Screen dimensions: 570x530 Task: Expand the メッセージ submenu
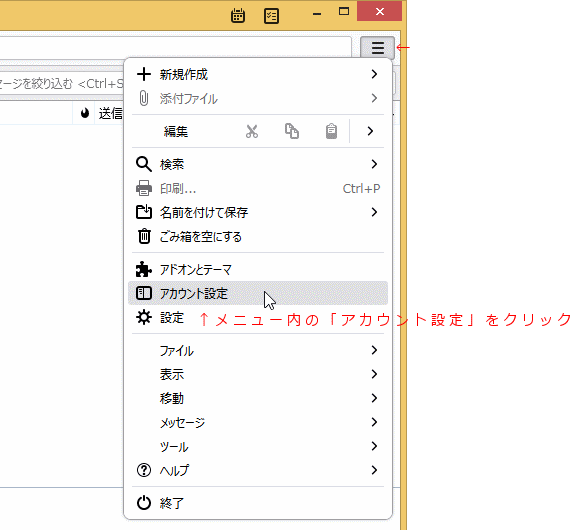pyautogui.click(x=258, y=422)
